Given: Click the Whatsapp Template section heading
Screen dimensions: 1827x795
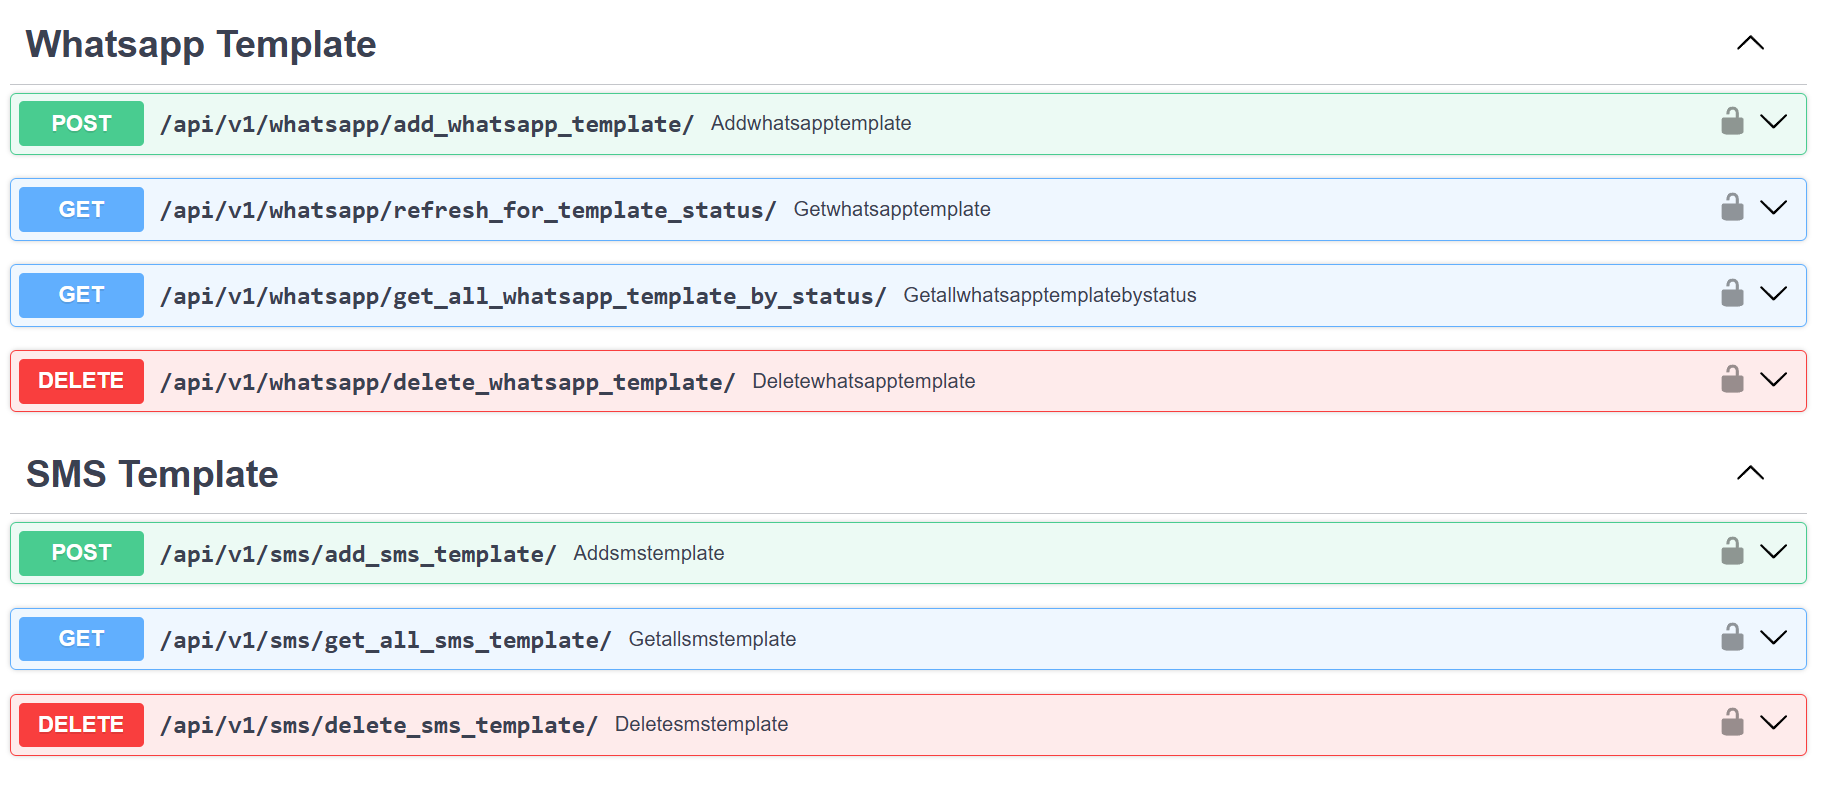Looking at the screenshot, I should tap(201, 45).
